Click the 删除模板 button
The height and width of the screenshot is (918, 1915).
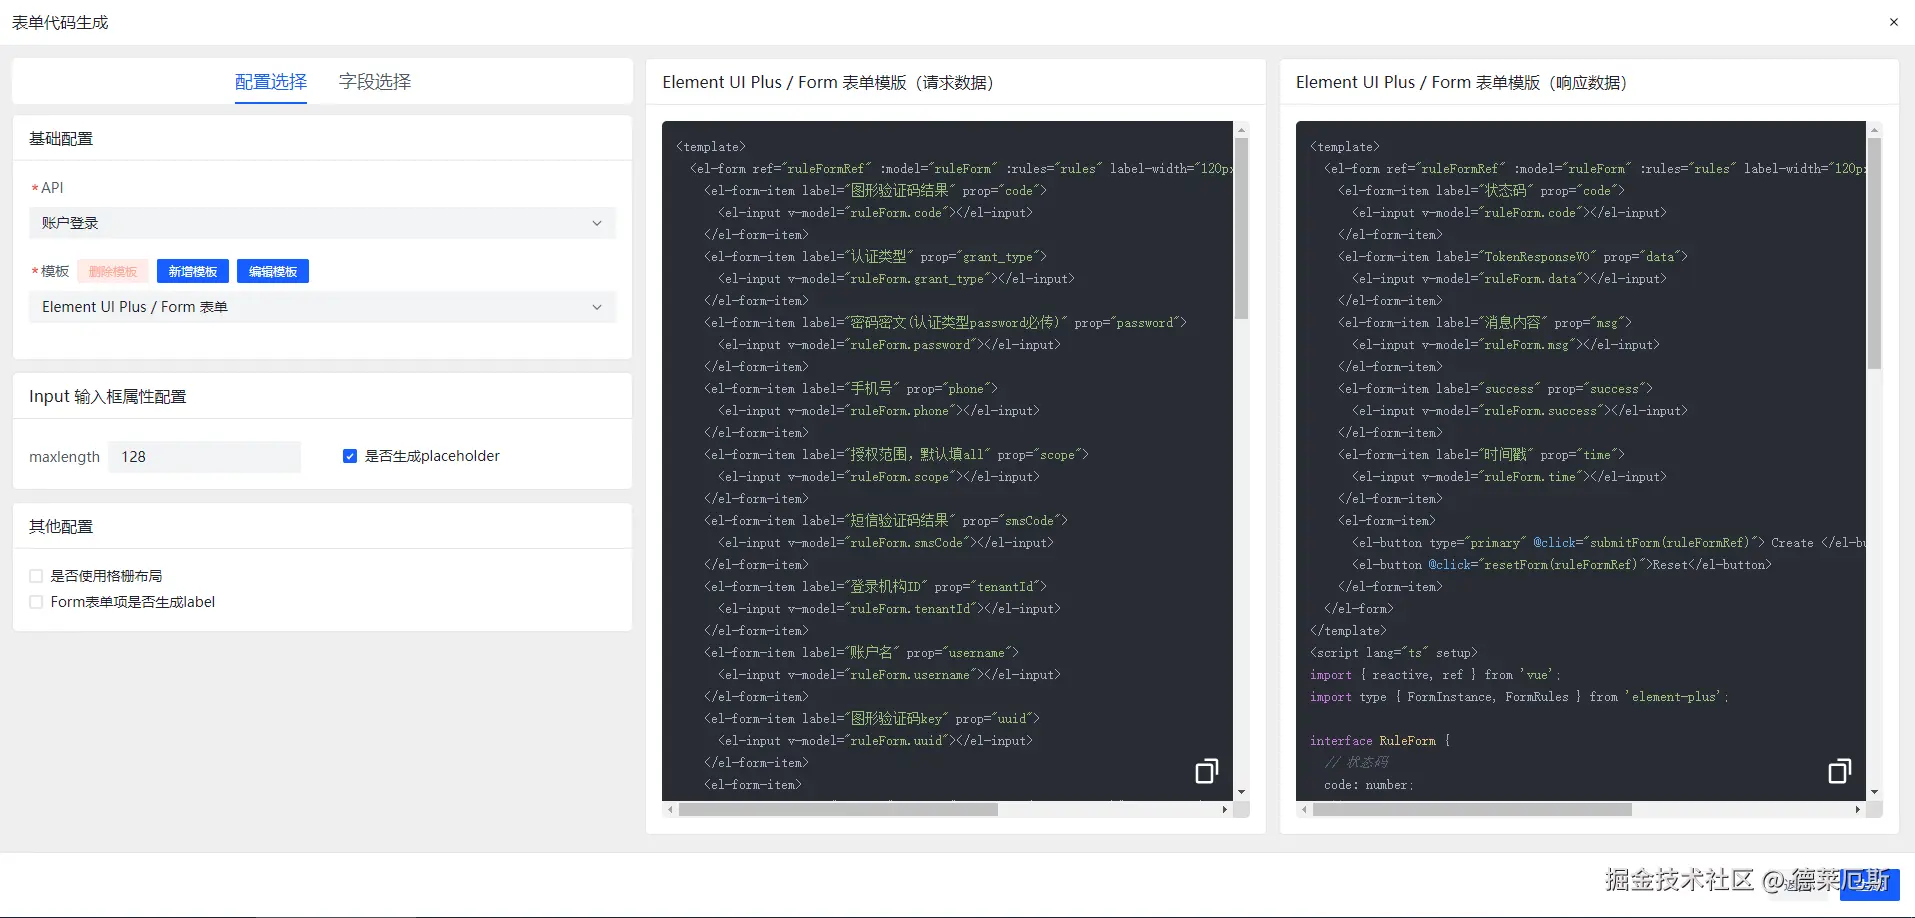(x=113, y=271)
